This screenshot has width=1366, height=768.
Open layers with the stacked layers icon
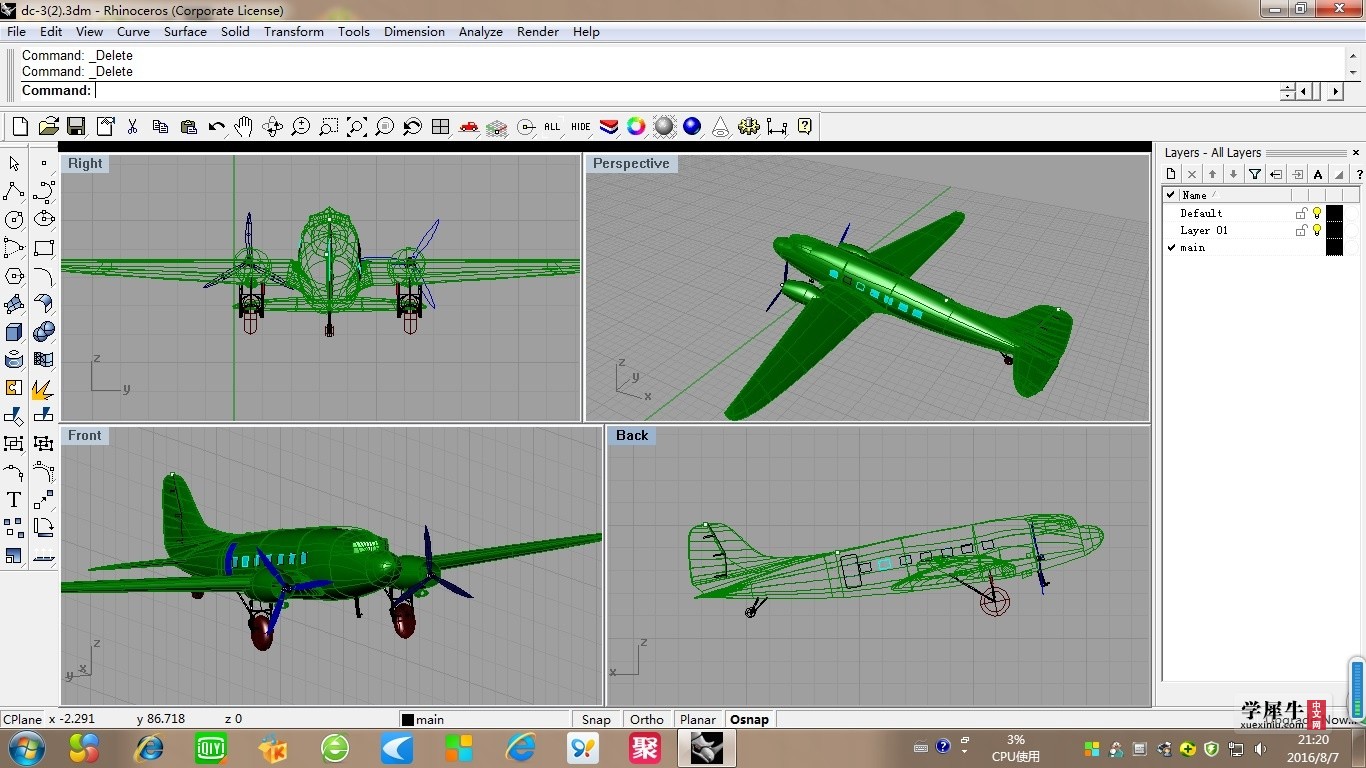[x=609, y=127]
